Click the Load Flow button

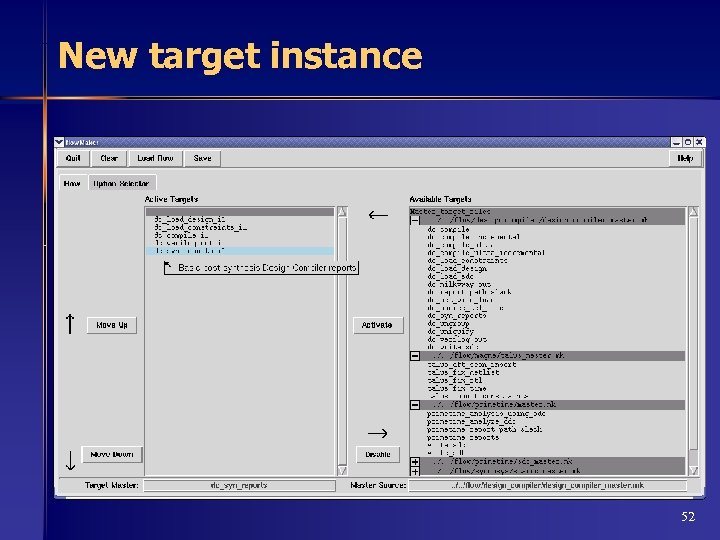tap(156, 158)
